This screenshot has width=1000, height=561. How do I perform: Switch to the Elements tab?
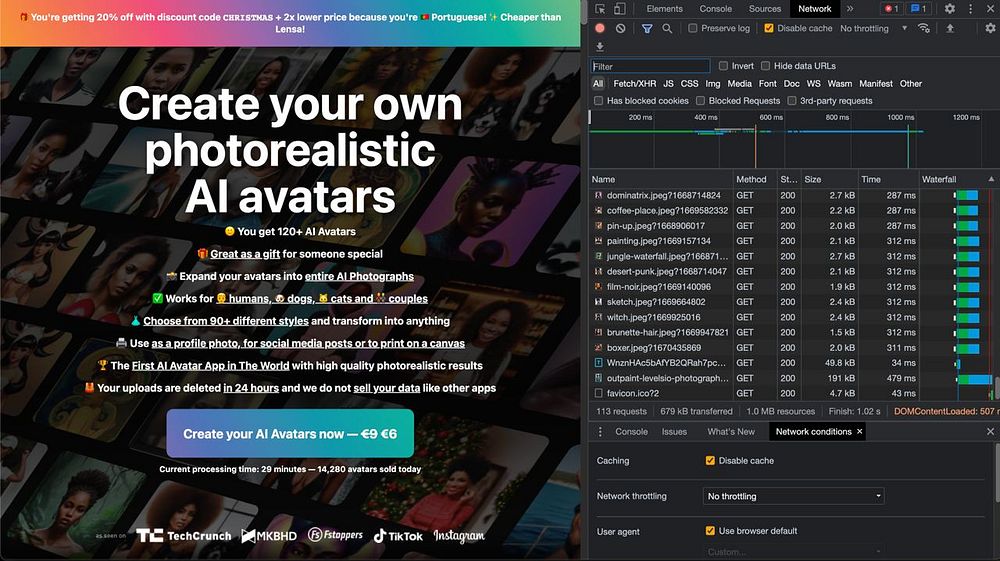(x=665, y=8)
